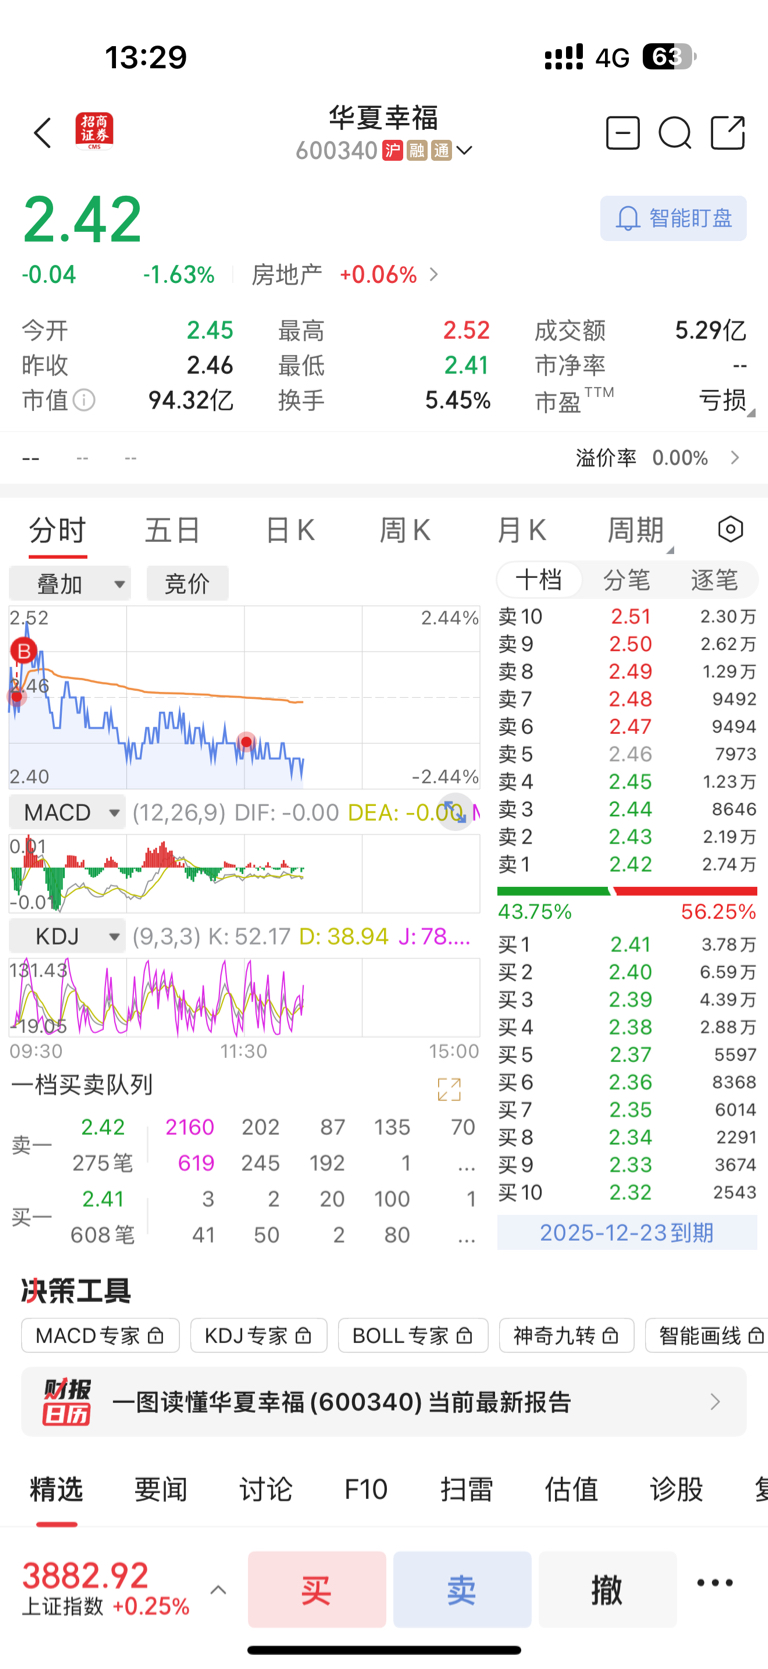Screen dimensions: 768x1669
Task: Open MACD indicator dropdown
Action: 67,812
